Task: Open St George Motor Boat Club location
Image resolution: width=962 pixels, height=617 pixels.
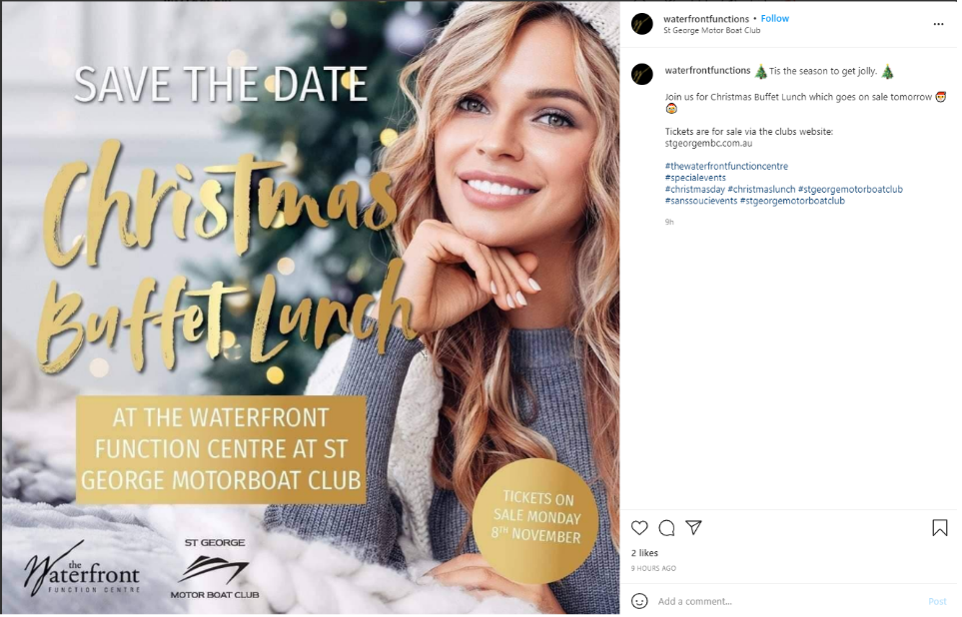Action: [712, 30]
